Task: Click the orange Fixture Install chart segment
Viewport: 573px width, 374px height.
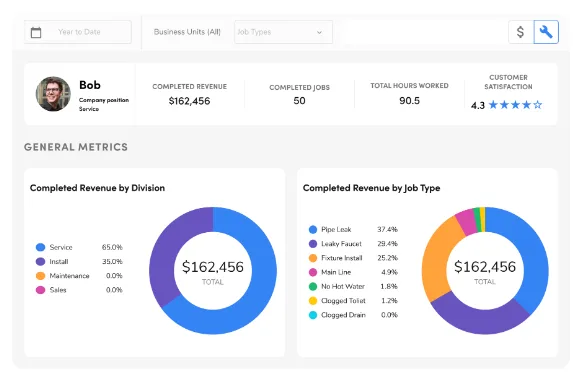Action: (x=437, y=256)
